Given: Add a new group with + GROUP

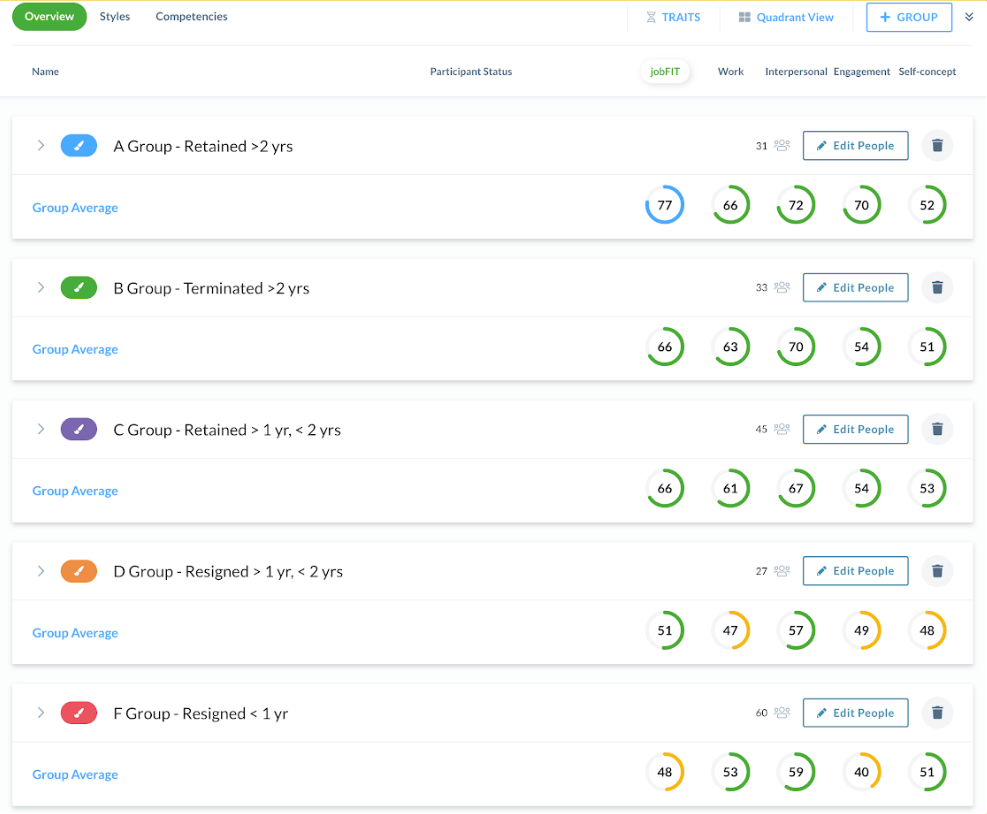Looking at the screenshot, I should (x=908, y=17).
